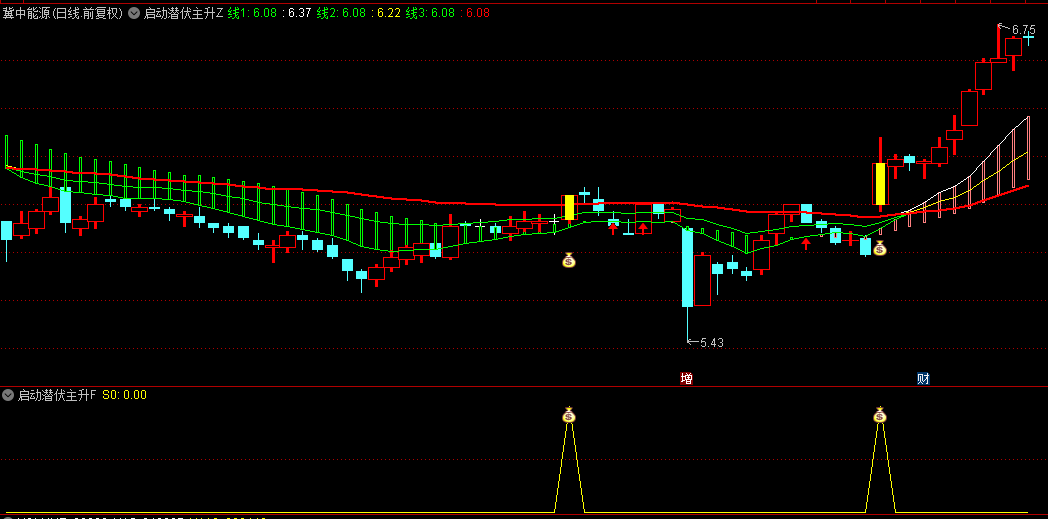
Task: Click the first money bag signal on main chart
Action: coord(568,260)
